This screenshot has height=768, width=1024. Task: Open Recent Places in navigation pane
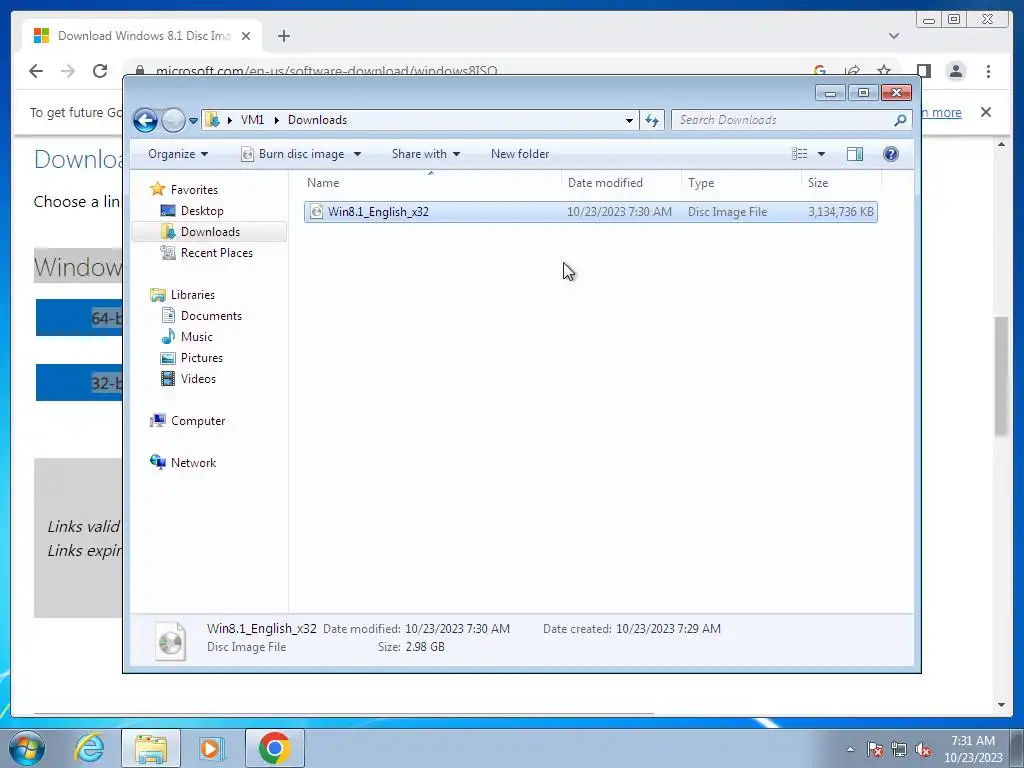point(216,253)
